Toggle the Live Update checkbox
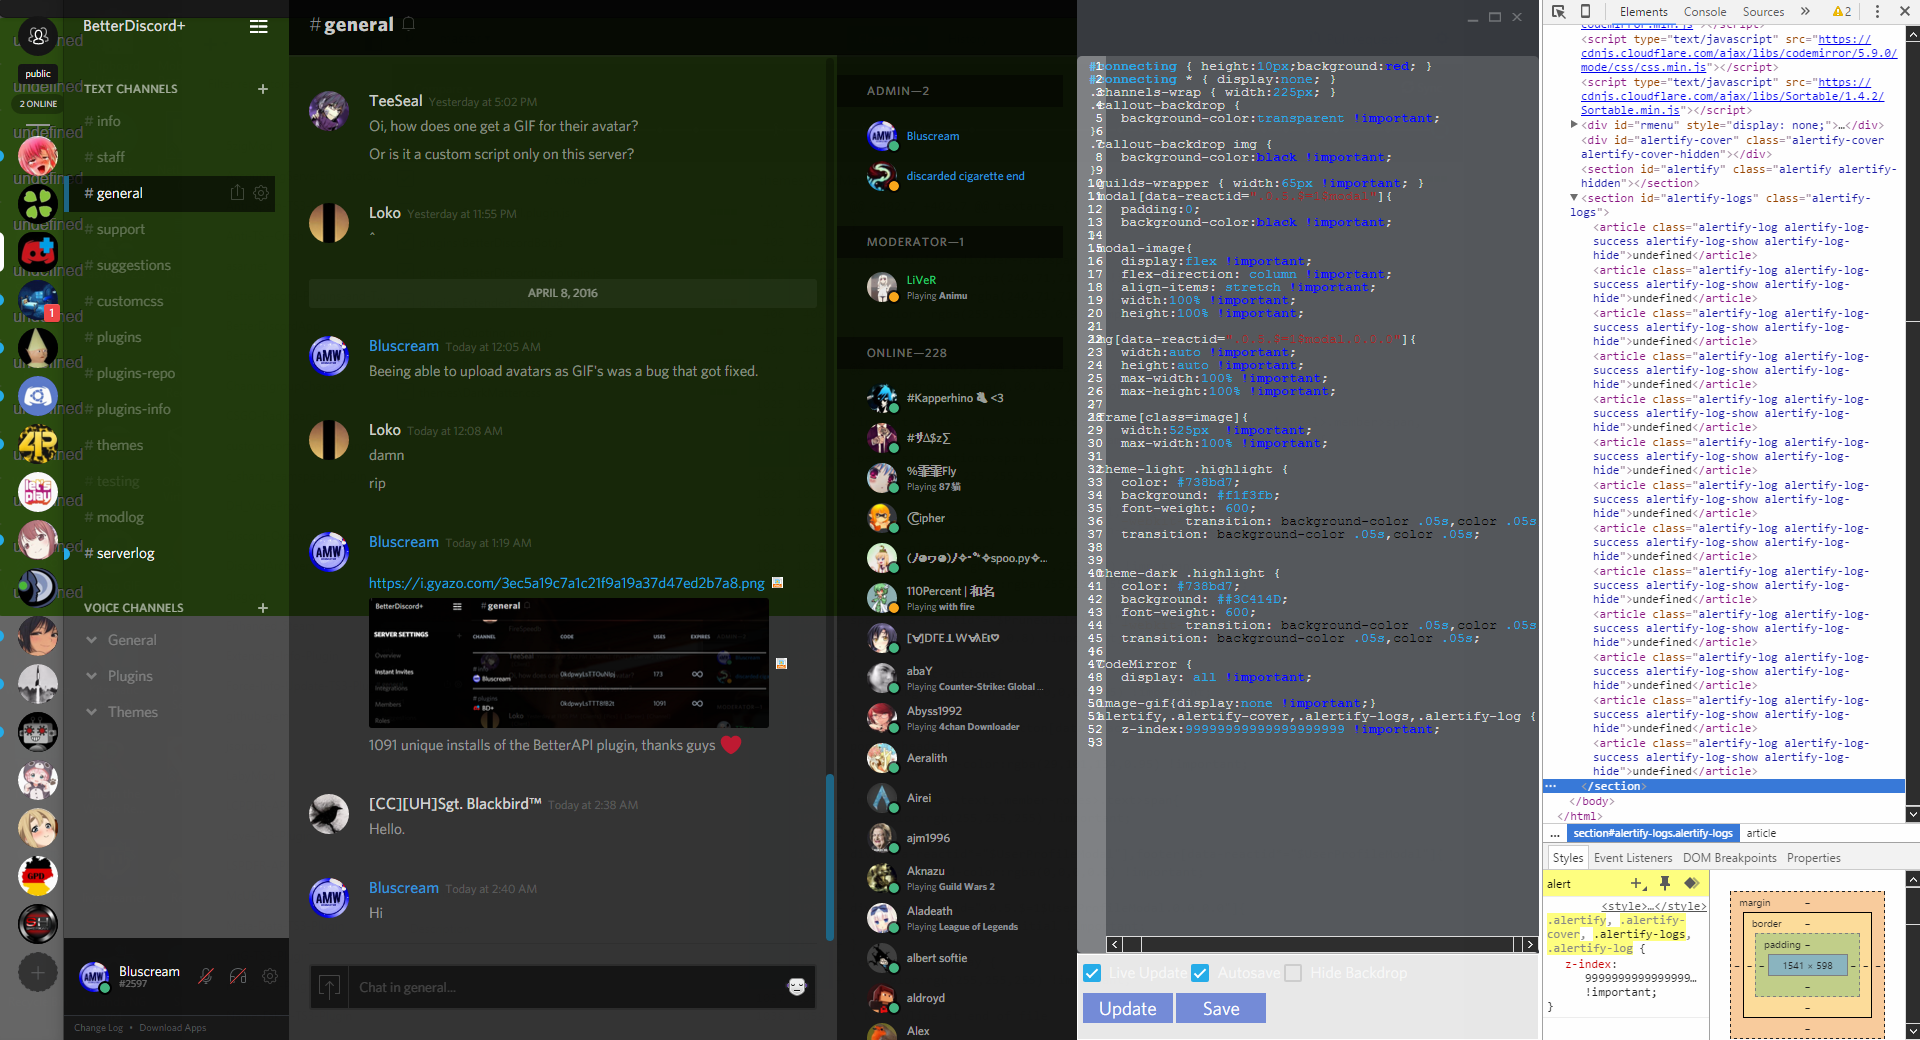Viewport: 1920px width, 1040px height. coord(1092,973)
